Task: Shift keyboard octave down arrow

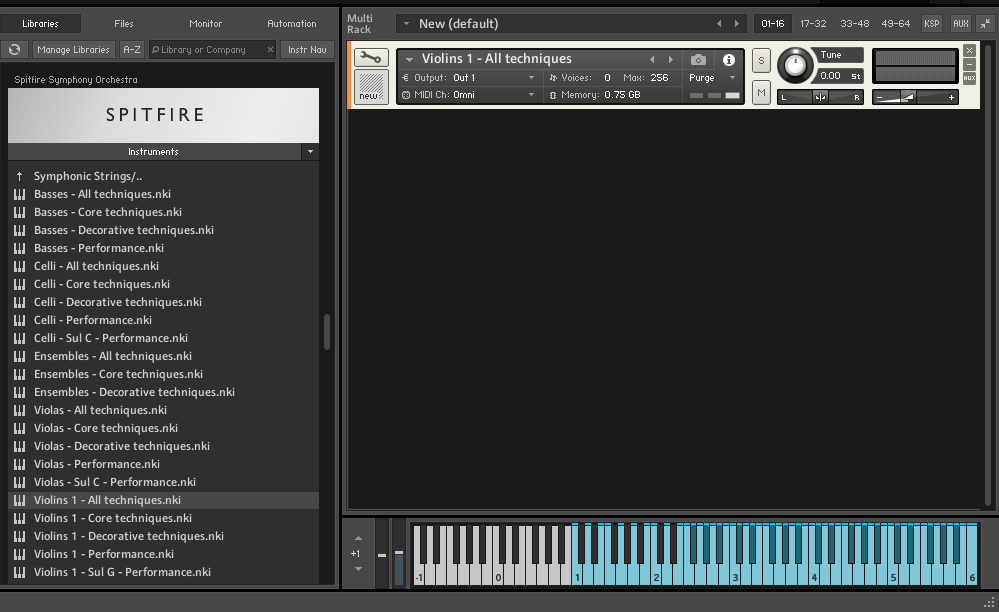Action: tap(358, 569)
